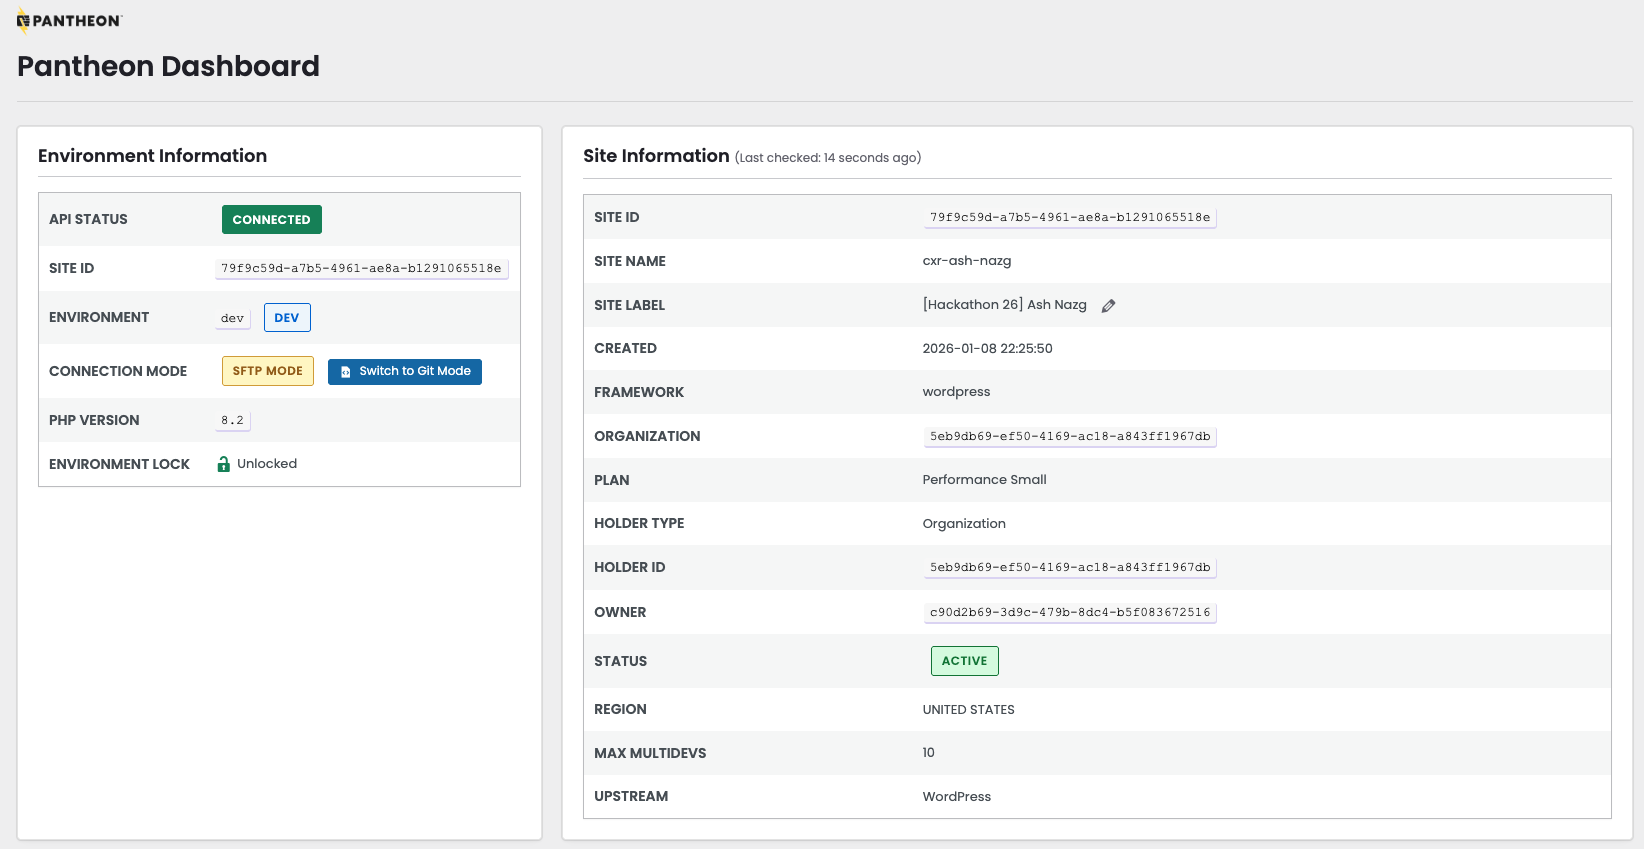Click the UPSTREAM row label
The height and width of the screenshot is (849, 1644).
coord(631,797)
